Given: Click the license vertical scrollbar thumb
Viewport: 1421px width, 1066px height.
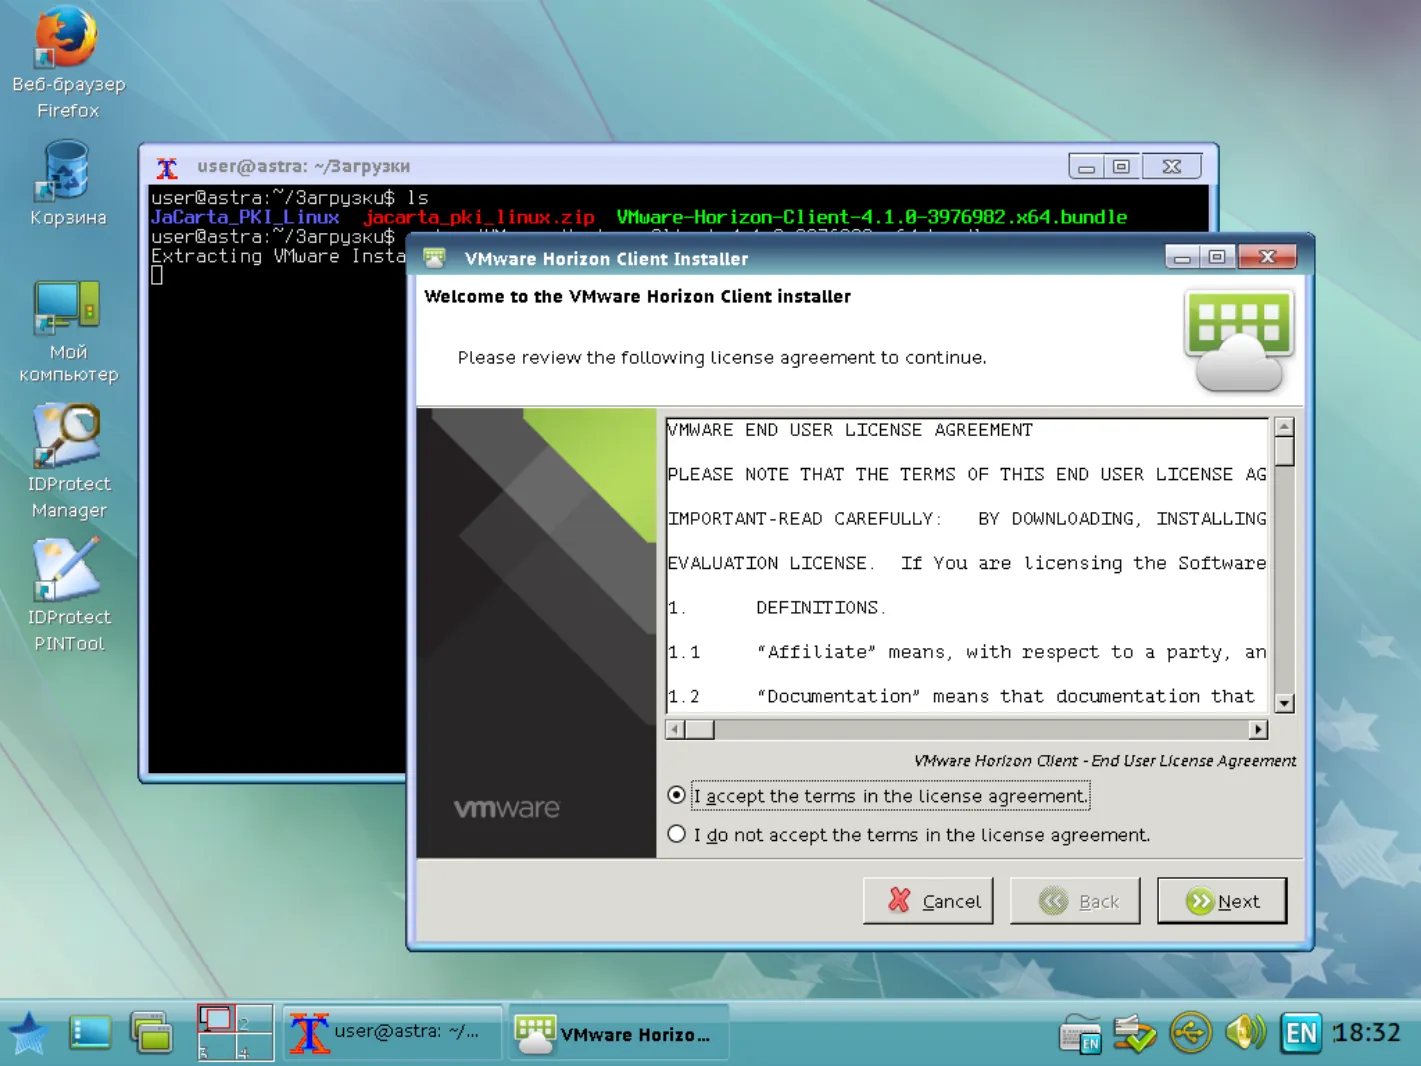Looking at the screenshot, I should click(x=1285, y=452).
